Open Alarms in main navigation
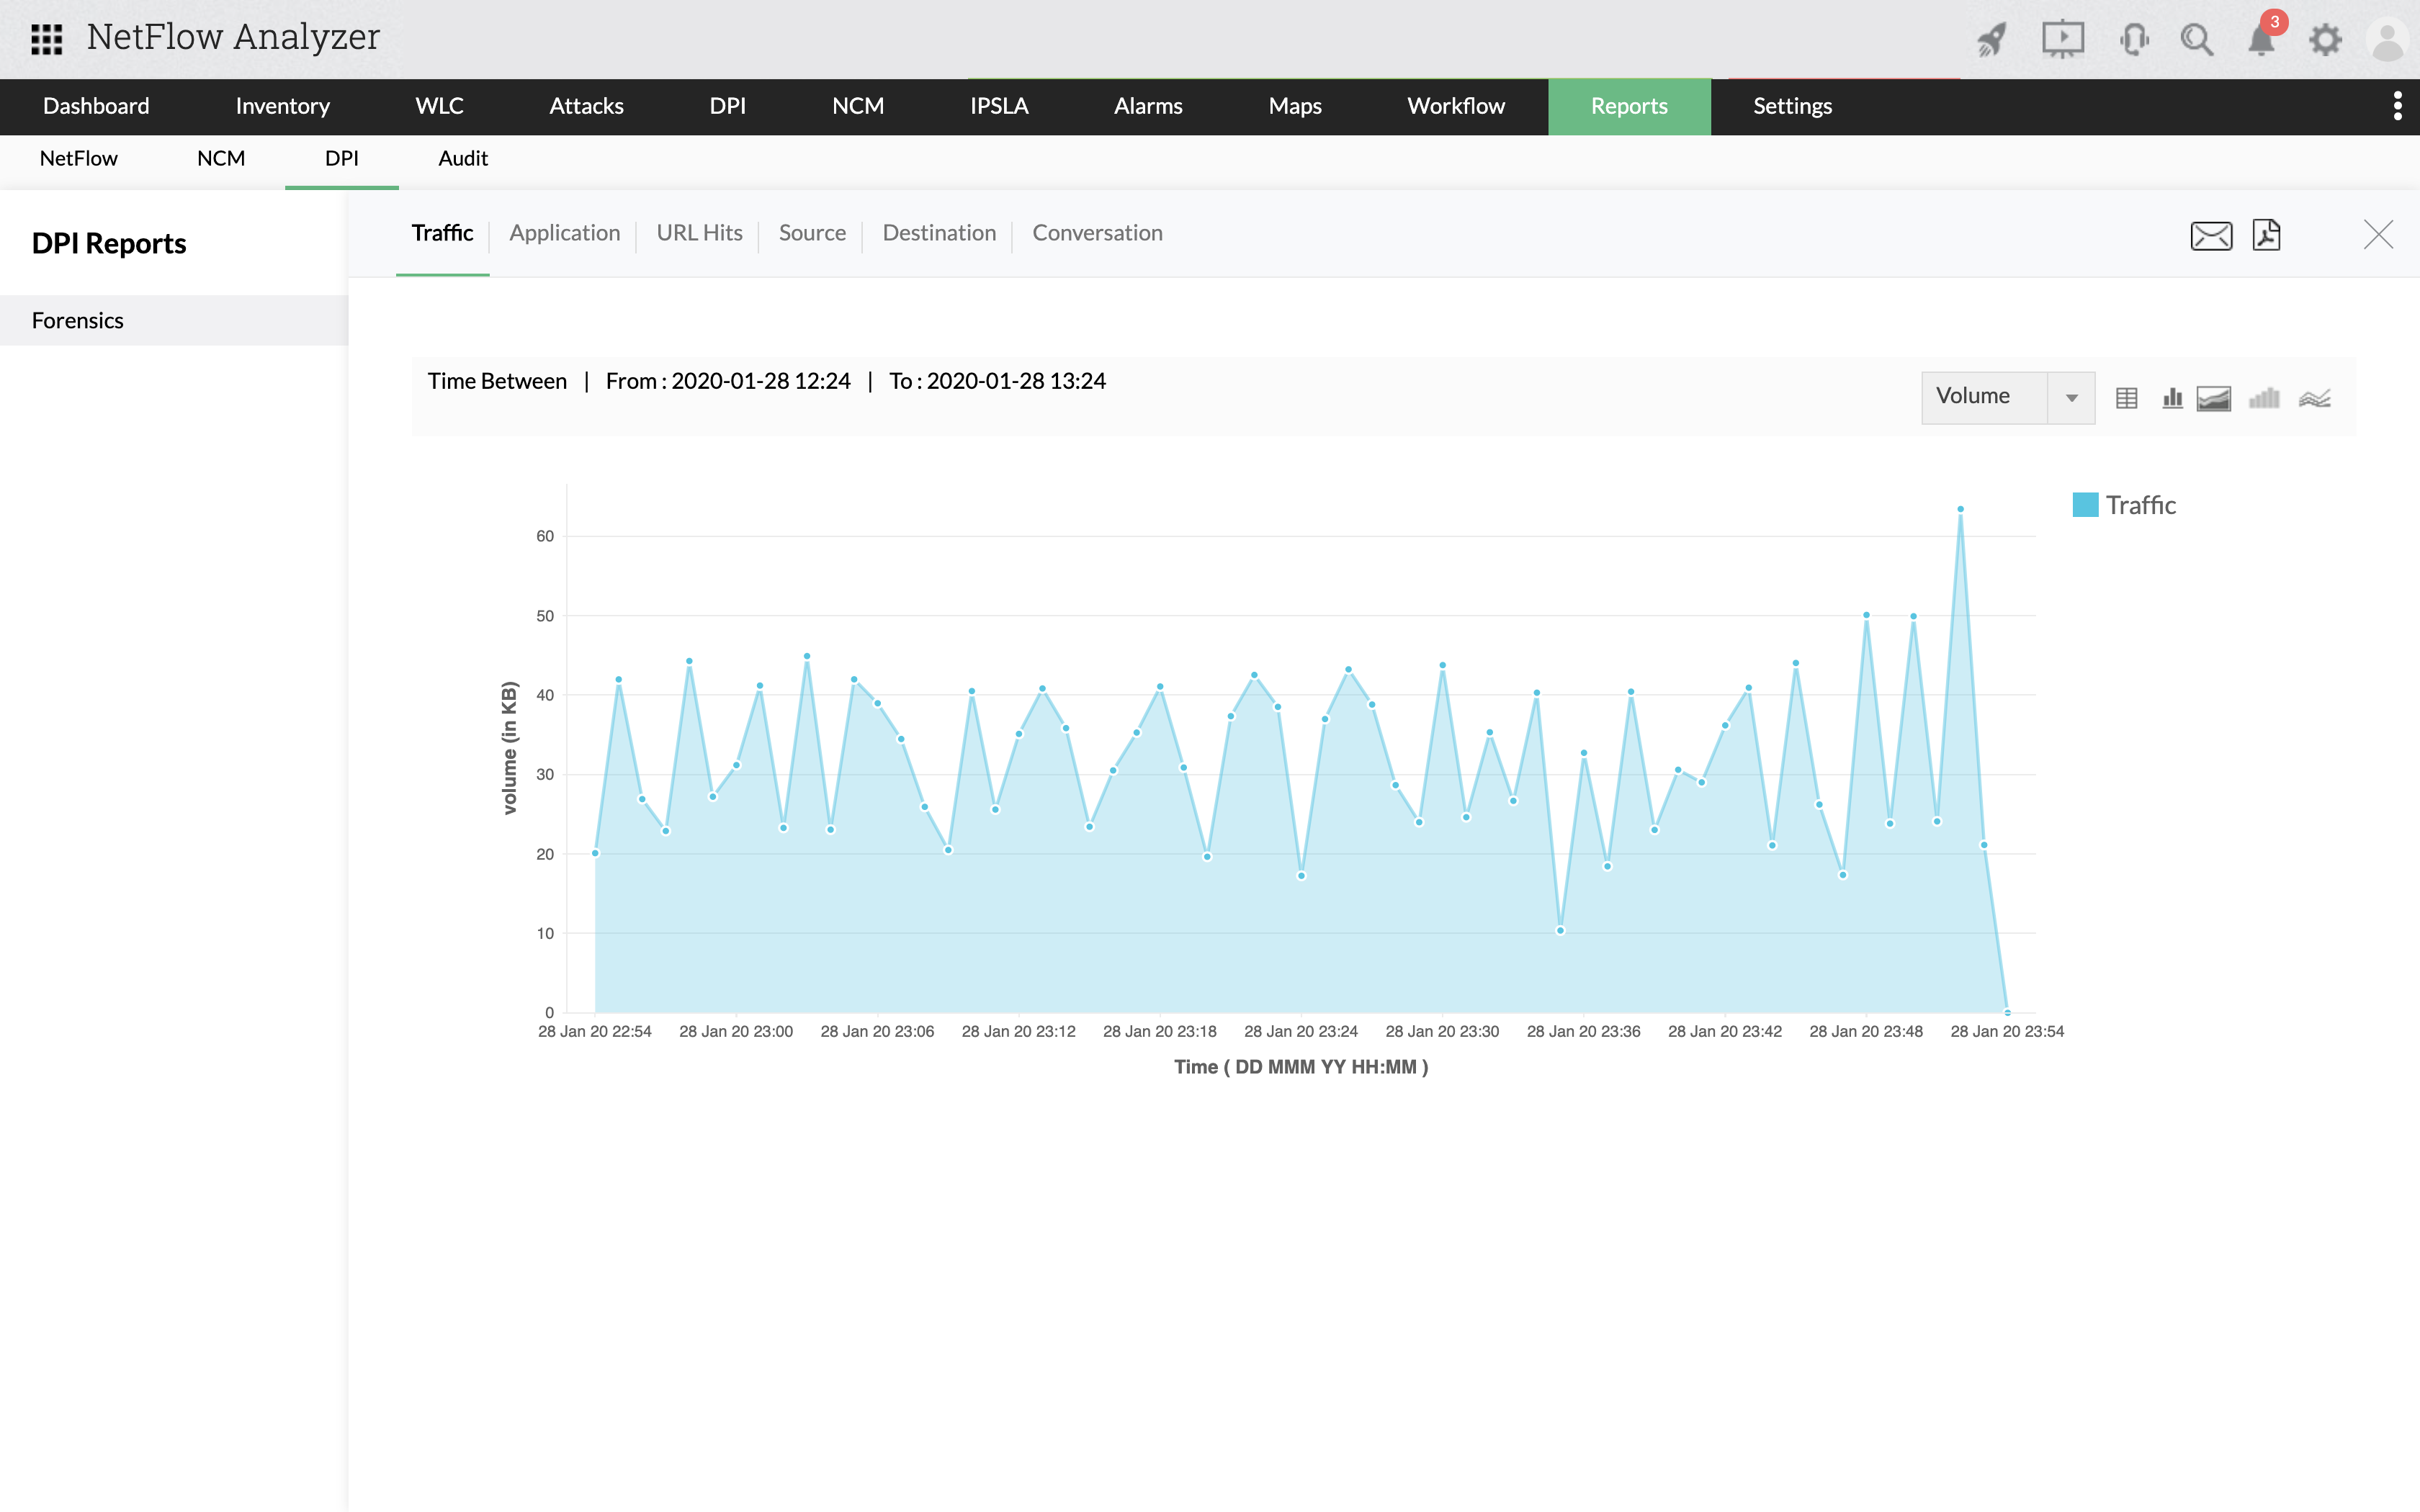The width and height of the screenshot is (2420, 1512). (x=1148, y=106)
